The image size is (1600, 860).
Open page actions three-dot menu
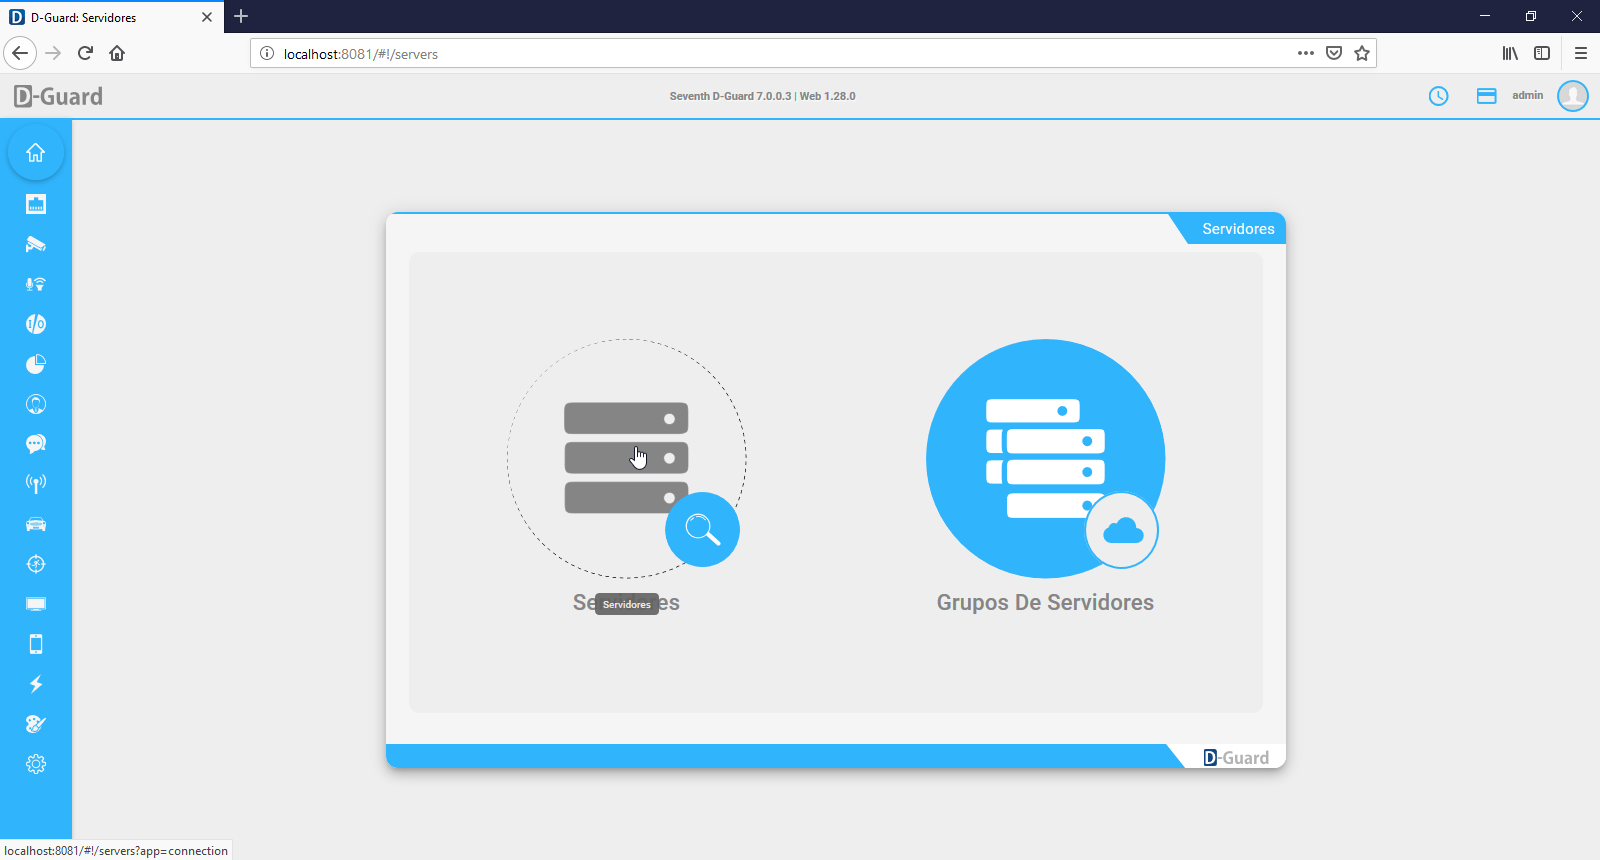click(x=1305, y=53)
